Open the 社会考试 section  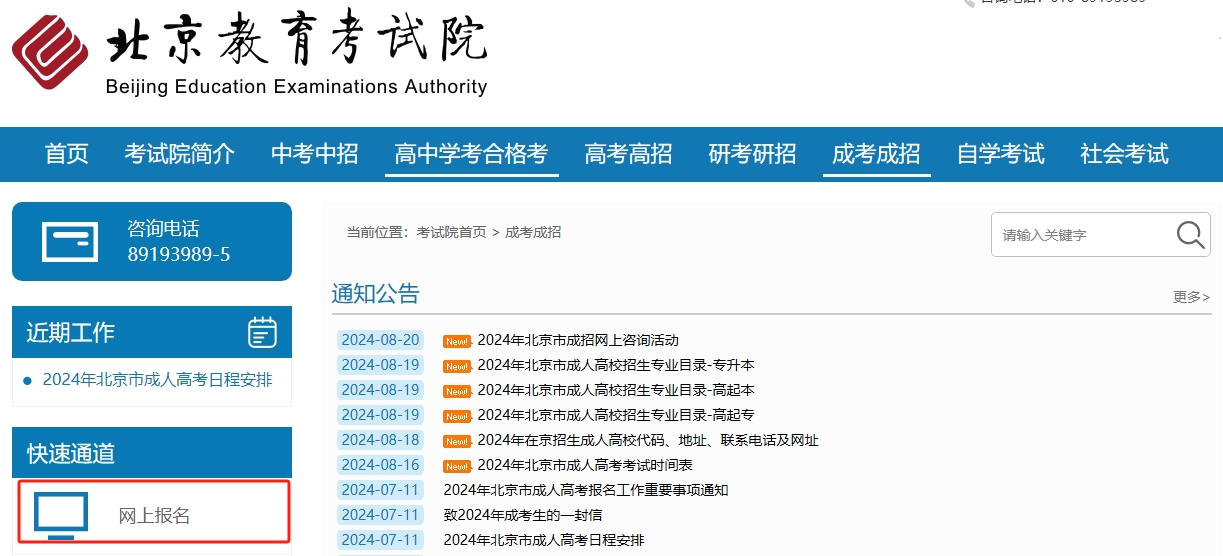click(1124, 154)
